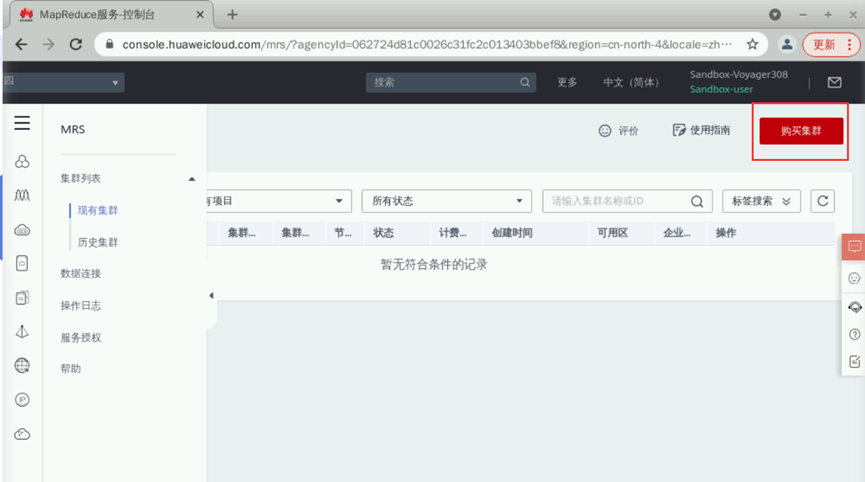Click the browser 更新 button

coord(831,45)
